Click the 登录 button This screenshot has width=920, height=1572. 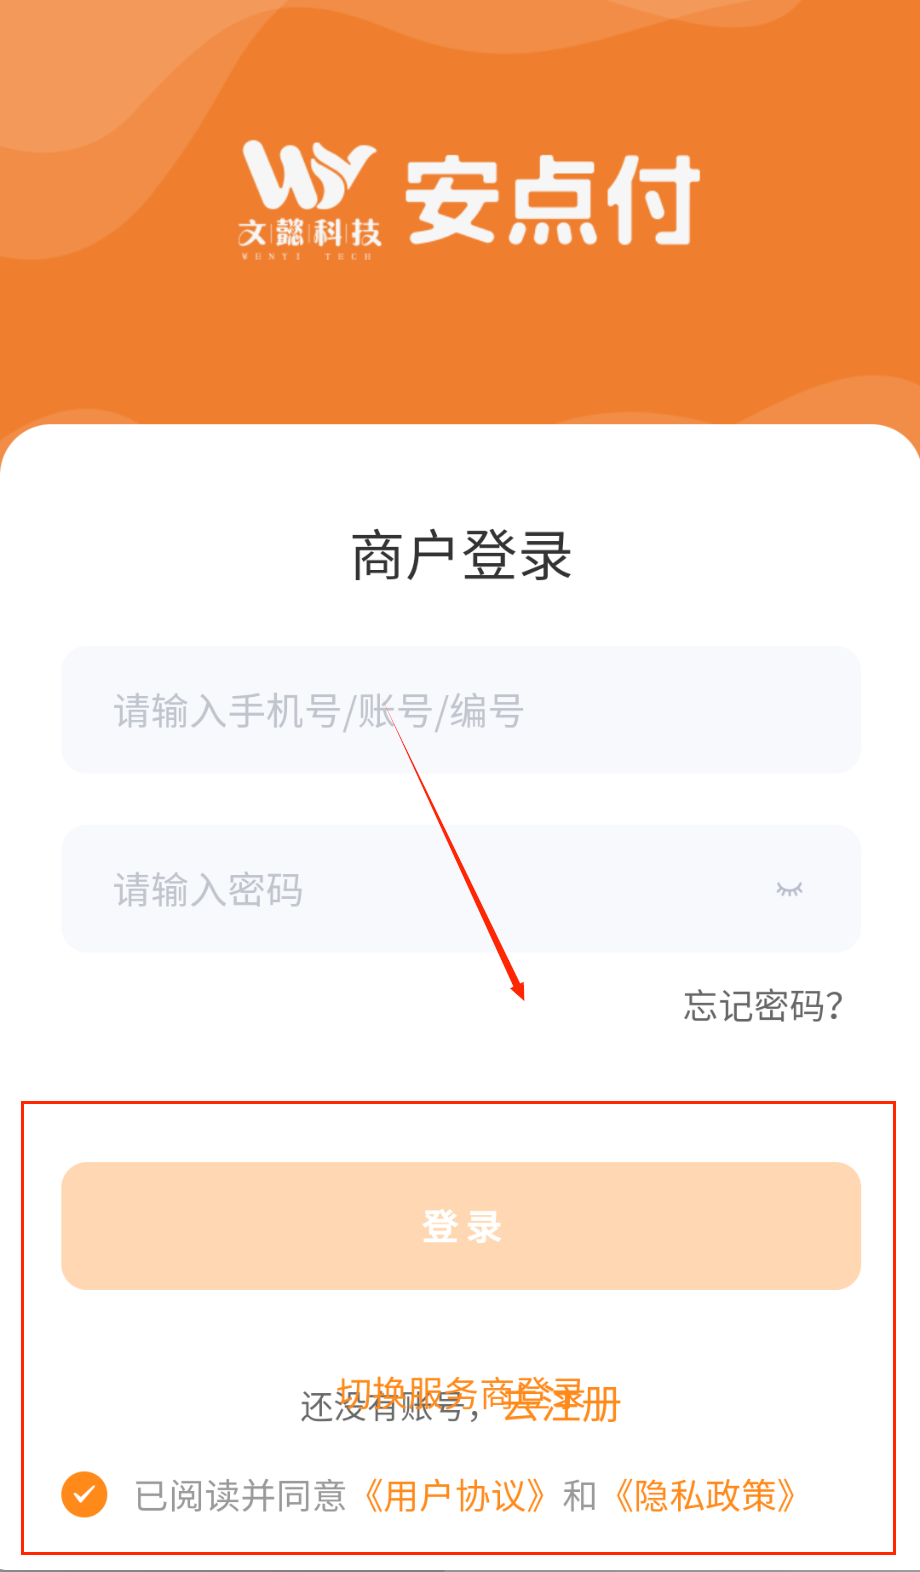tap(461, 1226)
